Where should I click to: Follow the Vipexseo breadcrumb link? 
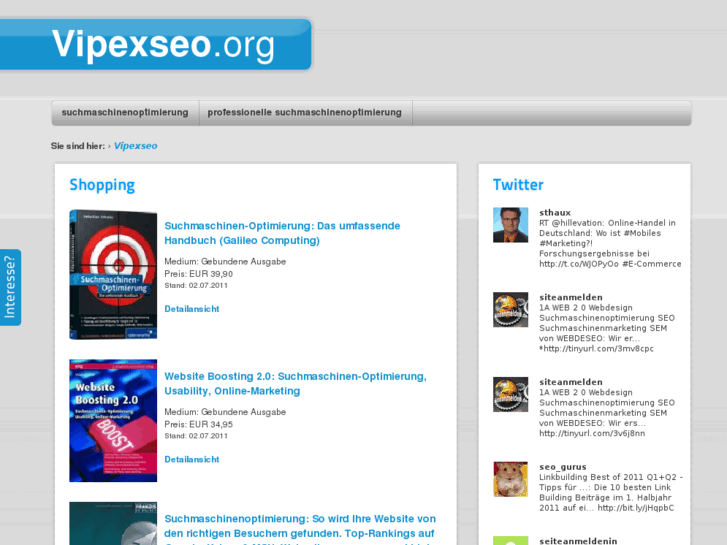pyautogui.click(x=135, y=146)
